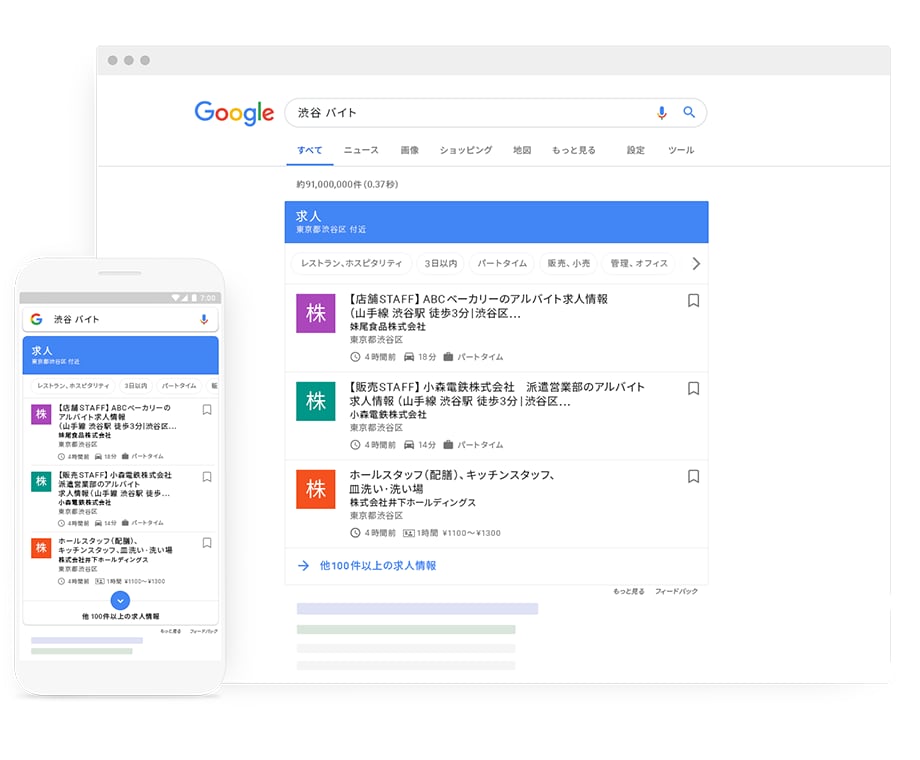Open the 他100件以上の求人情報 link on desktop
Viewport: 920px width, 760px height.
point(378,566)
